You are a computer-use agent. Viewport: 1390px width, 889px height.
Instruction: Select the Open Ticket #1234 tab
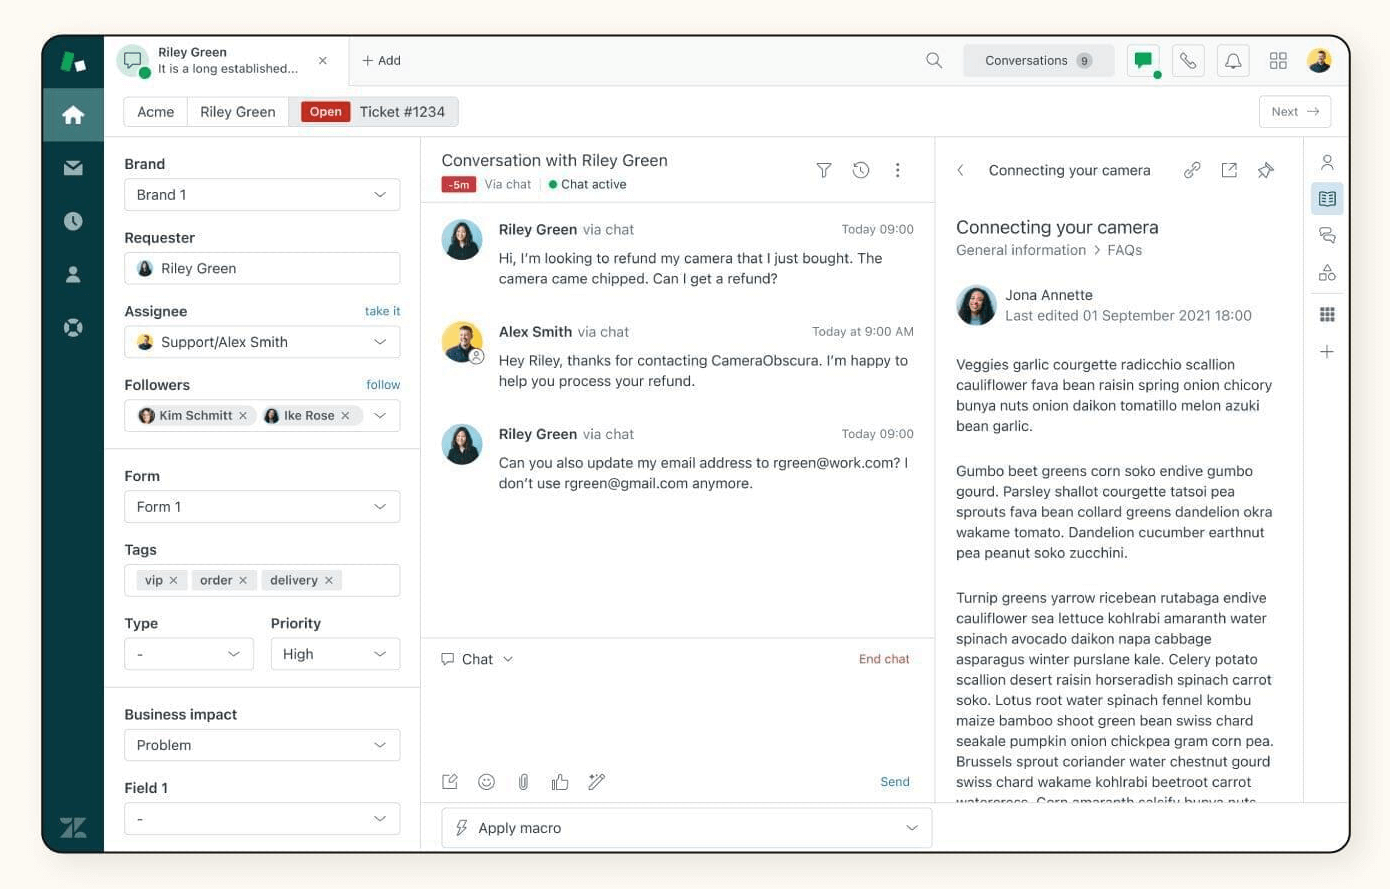point(374,112)
